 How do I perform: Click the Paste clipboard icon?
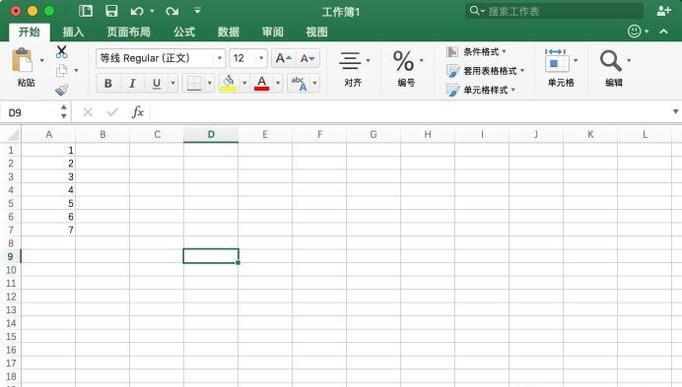click(22, 60)
